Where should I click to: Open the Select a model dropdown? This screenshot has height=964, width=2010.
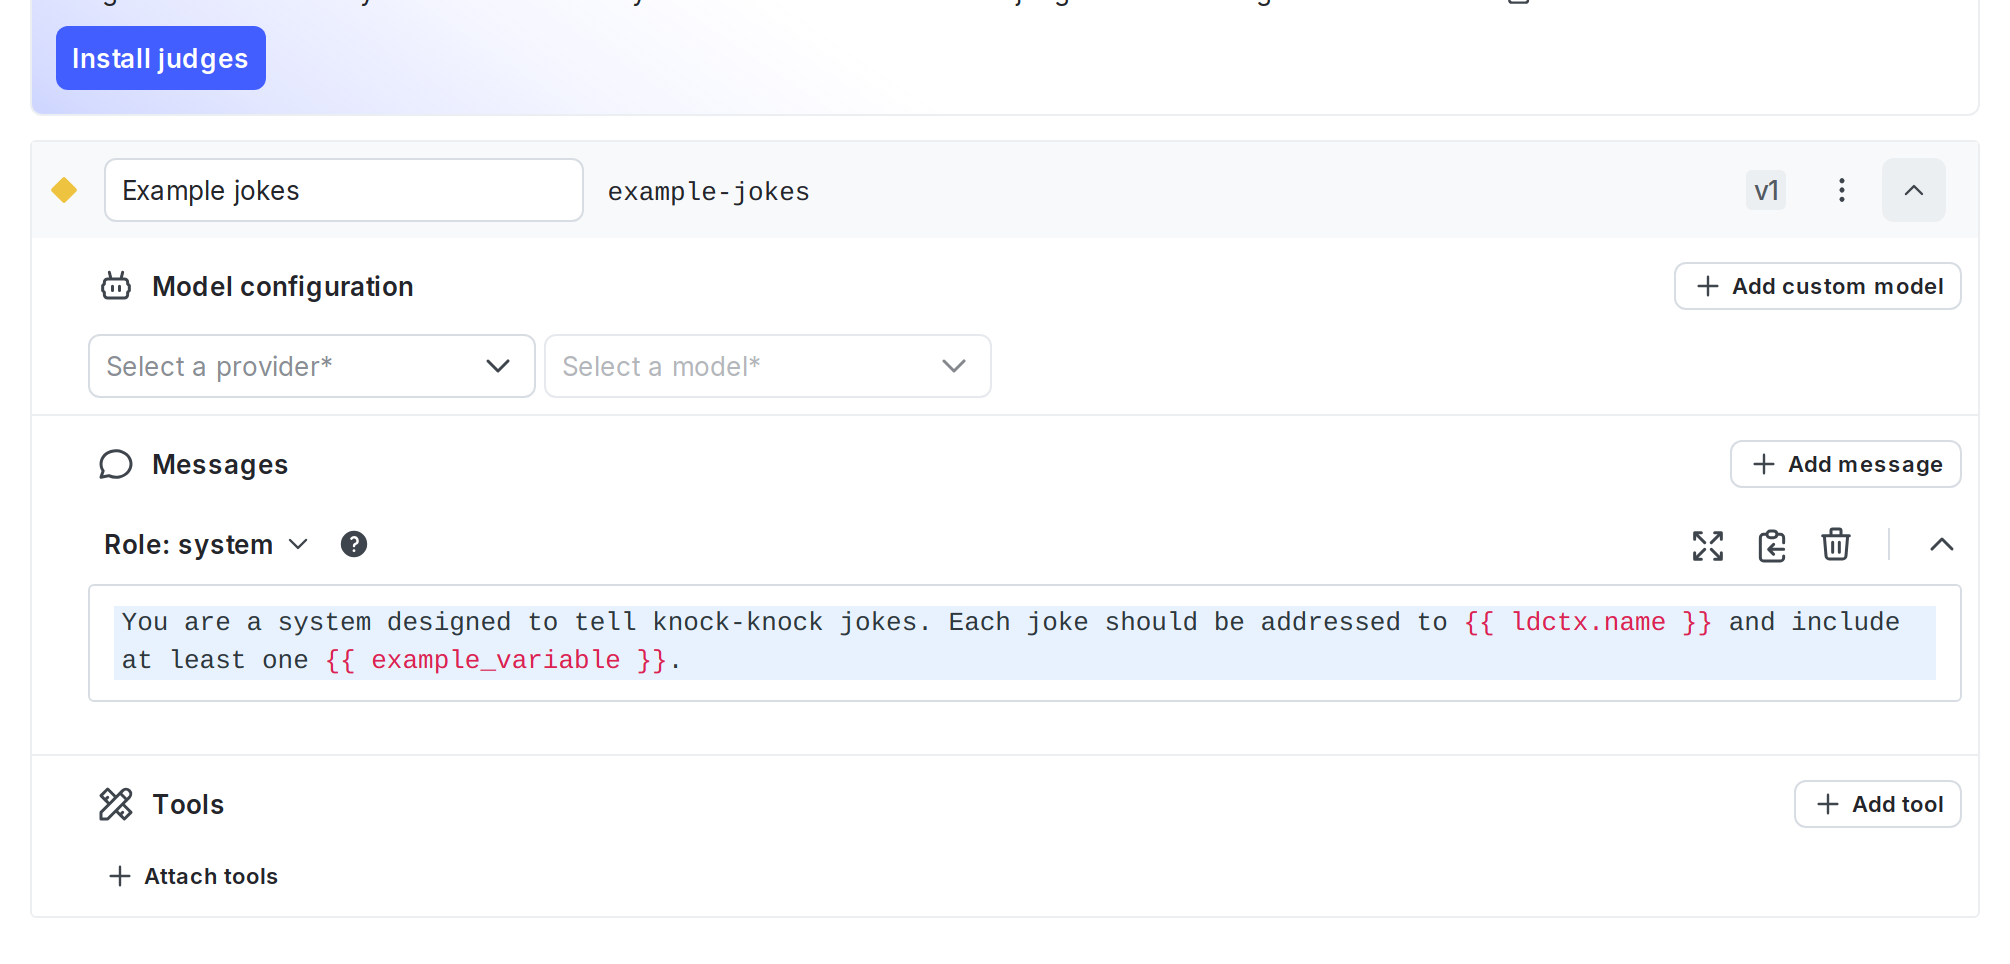tap(767, 366)
